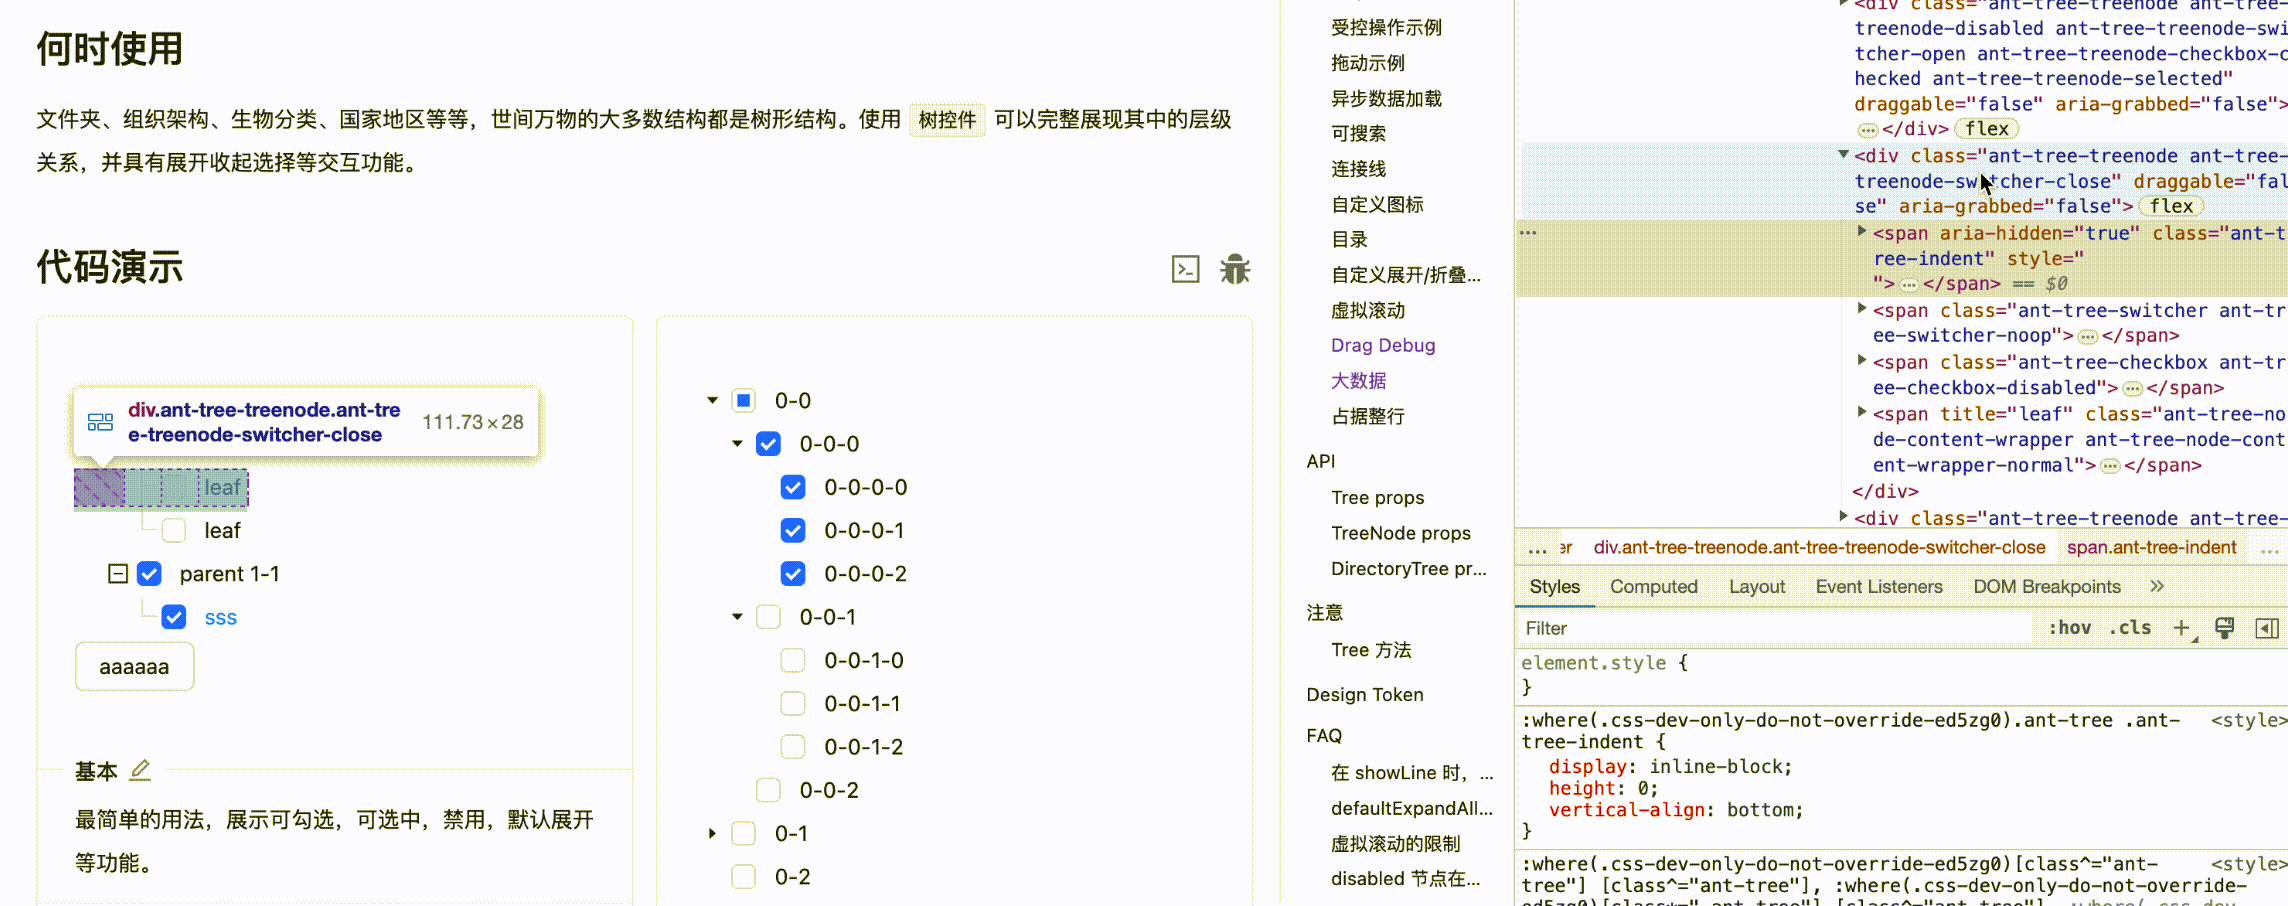This screenshot has height=906, width=2288.
Task: Click the edit pencil next to 基本
Action: 140,770
